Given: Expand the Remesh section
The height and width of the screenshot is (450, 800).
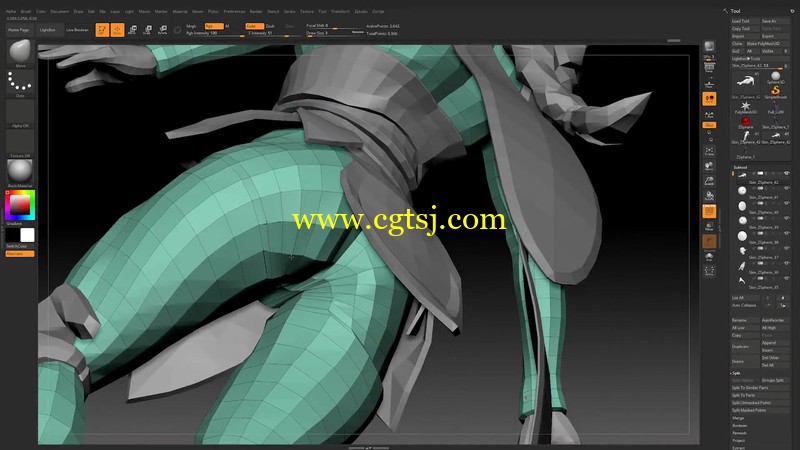Looking at the screenshot, I should pos(739,433).
